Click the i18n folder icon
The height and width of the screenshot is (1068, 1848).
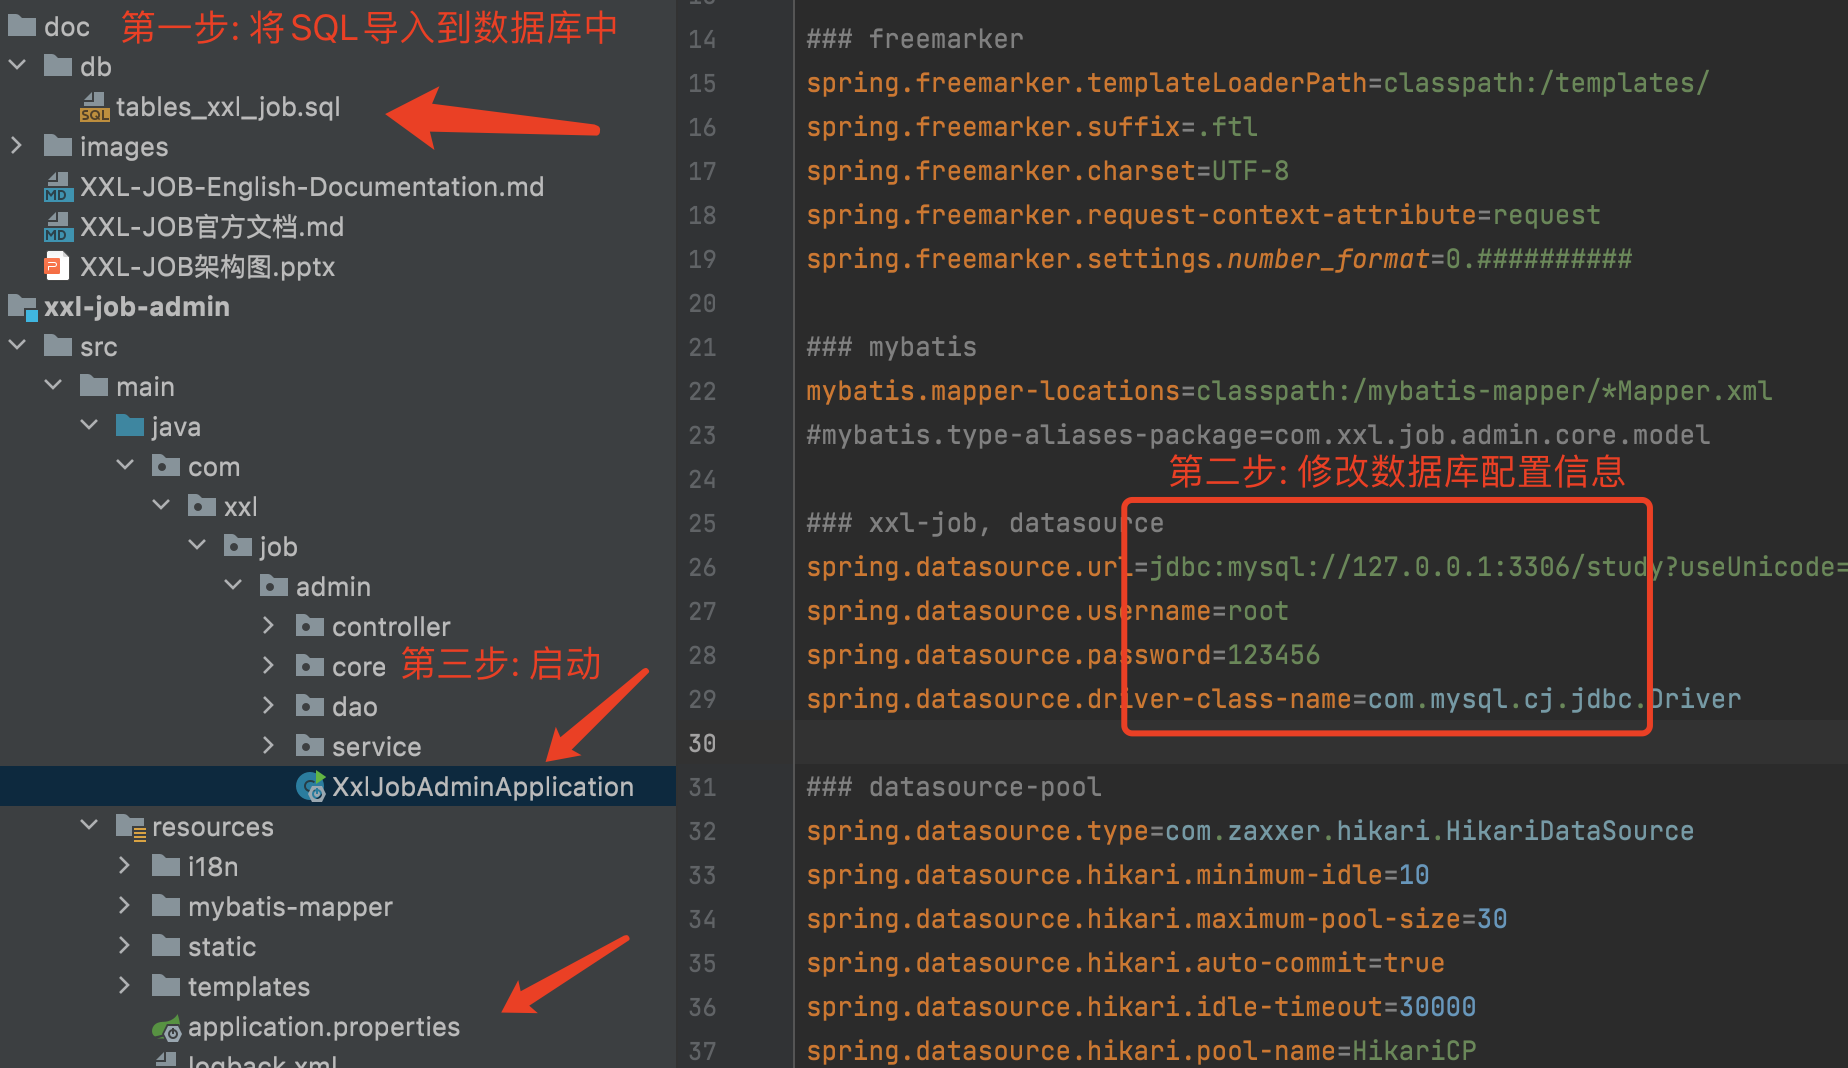point(166,866)
